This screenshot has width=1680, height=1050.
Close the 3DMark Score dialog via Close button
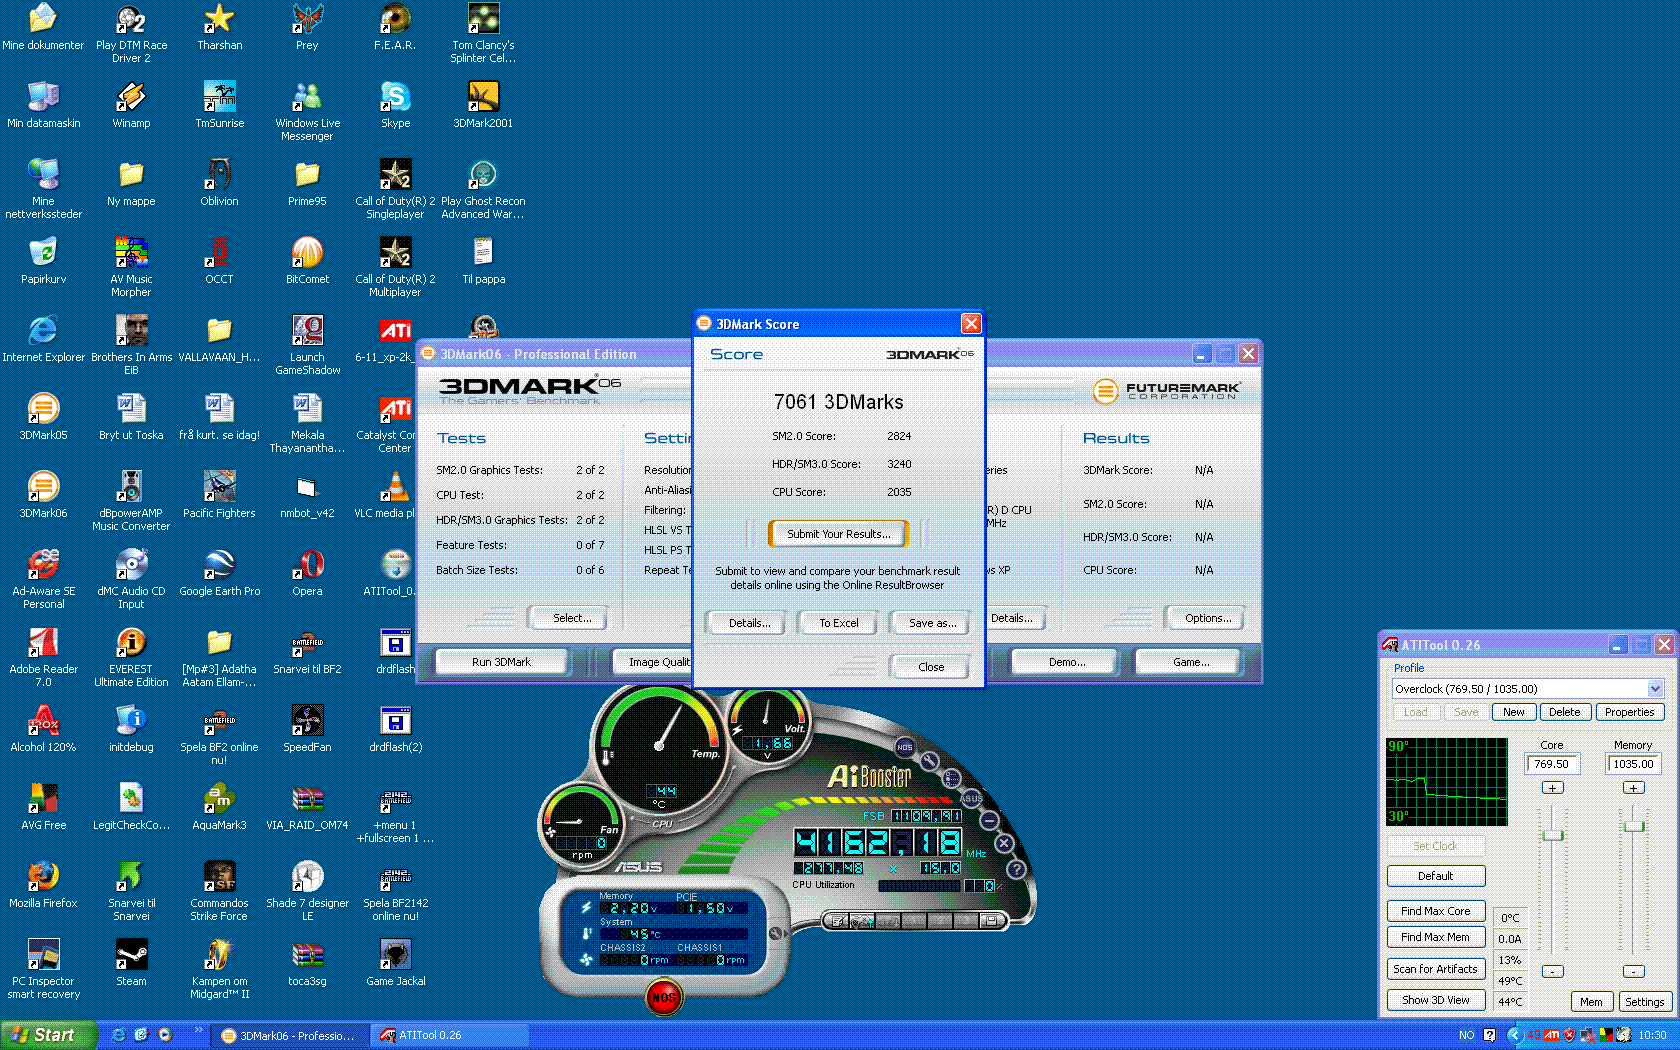click(x=930, y=667)
